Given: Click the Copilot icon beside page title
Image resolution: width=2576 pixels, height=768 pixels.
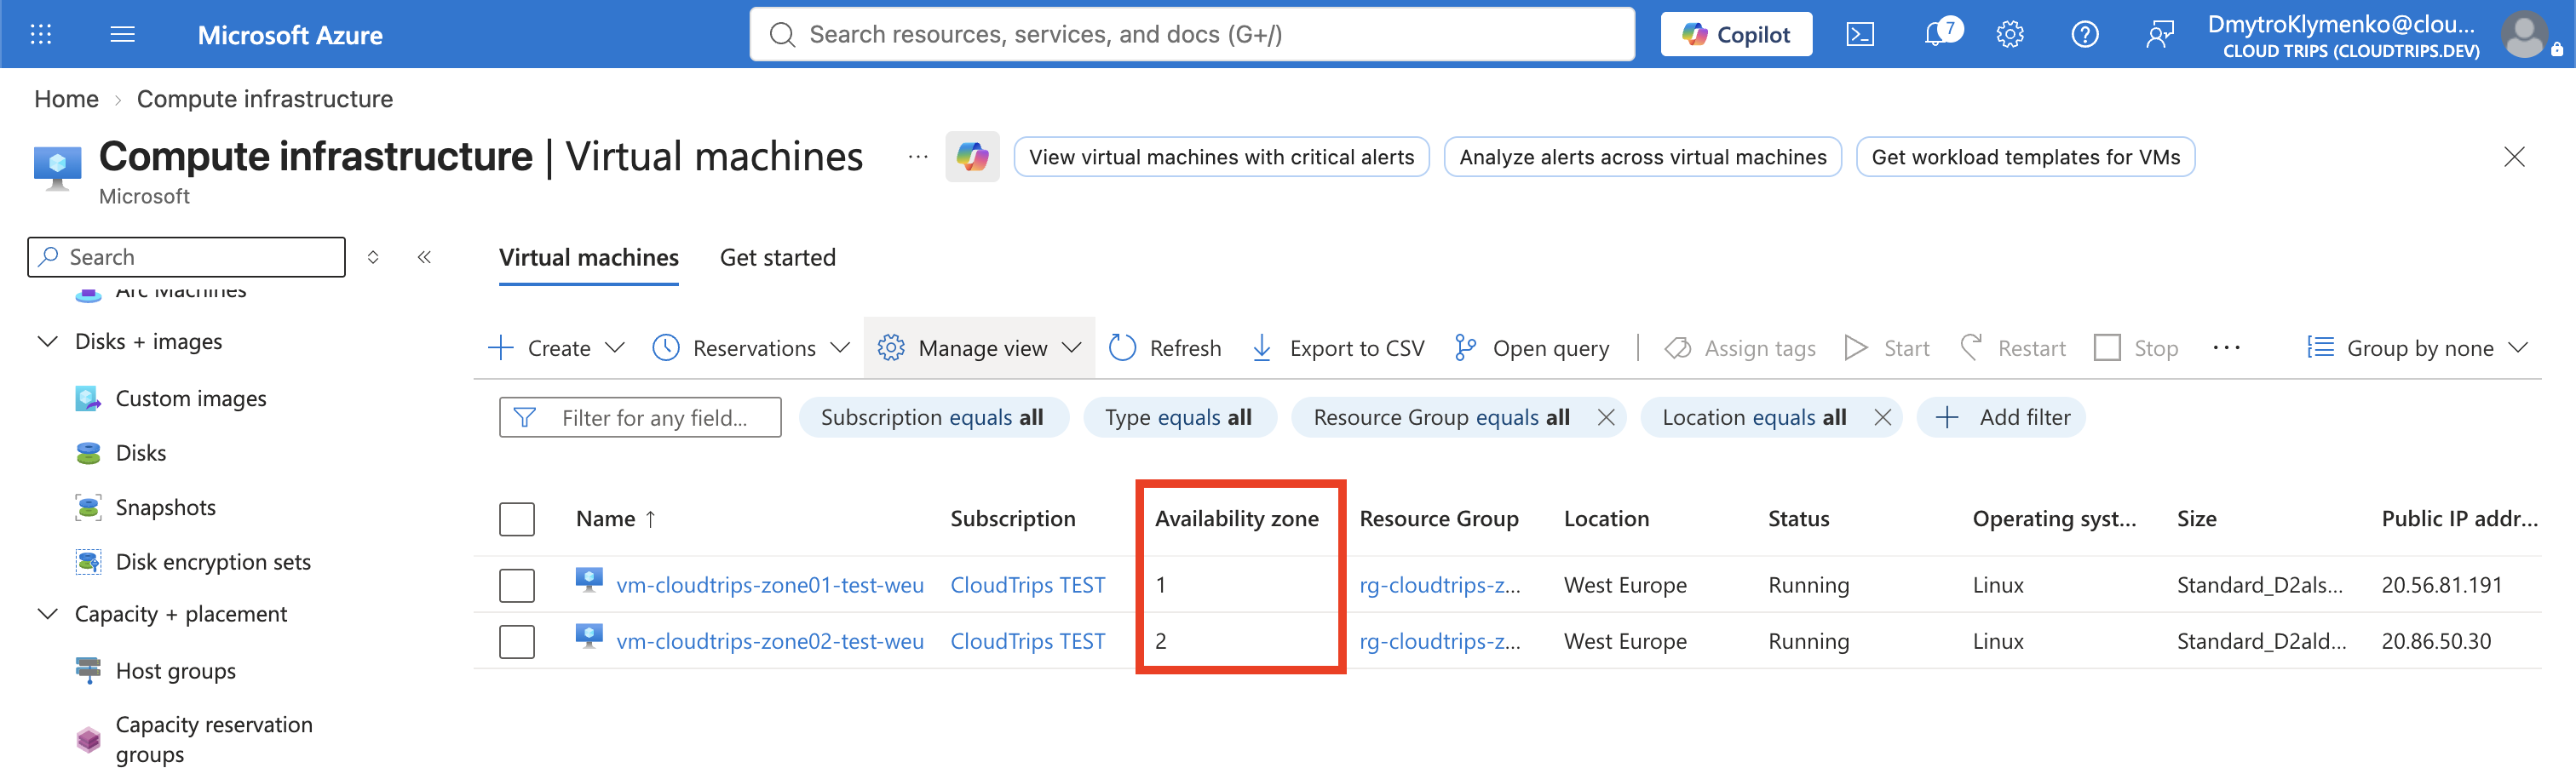Looking at the screenshot, I should (x=972, y=157).
